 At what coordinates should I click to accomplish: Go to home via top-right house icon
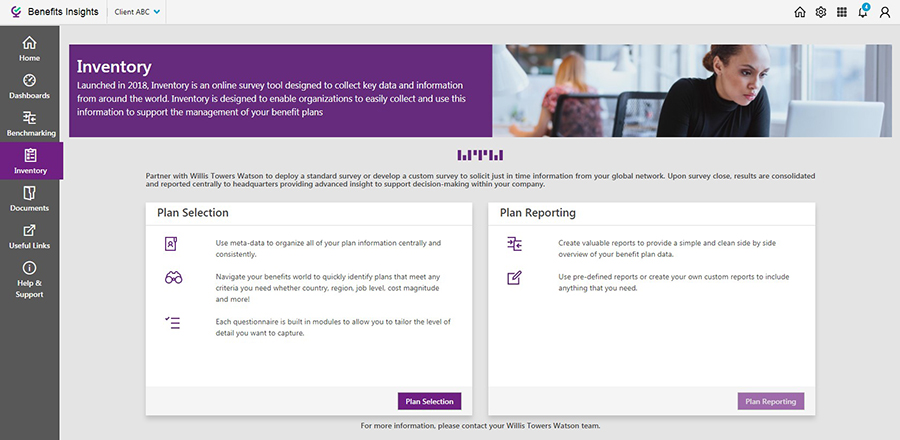(x=800, y=12)
